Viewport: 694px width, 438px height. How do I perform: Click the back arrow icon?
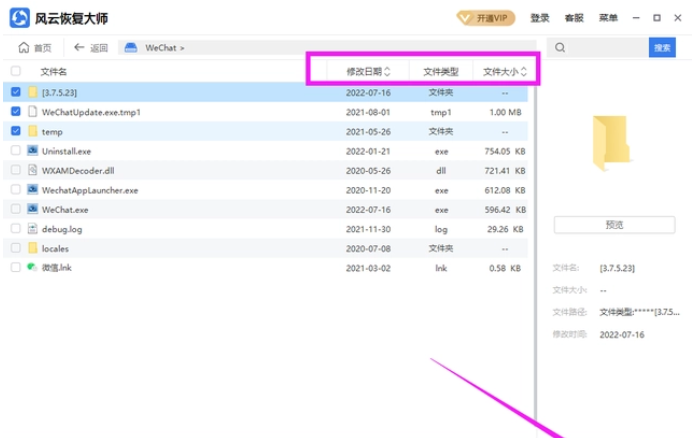[79, 47]
